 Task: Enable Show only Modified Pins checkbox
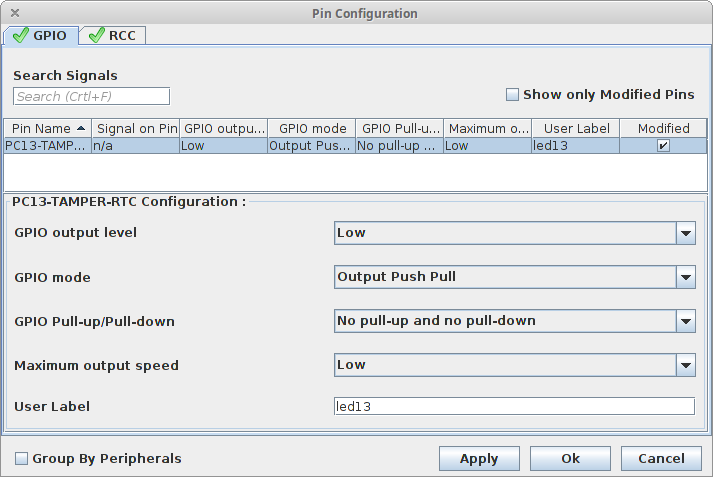coord(512,95)
